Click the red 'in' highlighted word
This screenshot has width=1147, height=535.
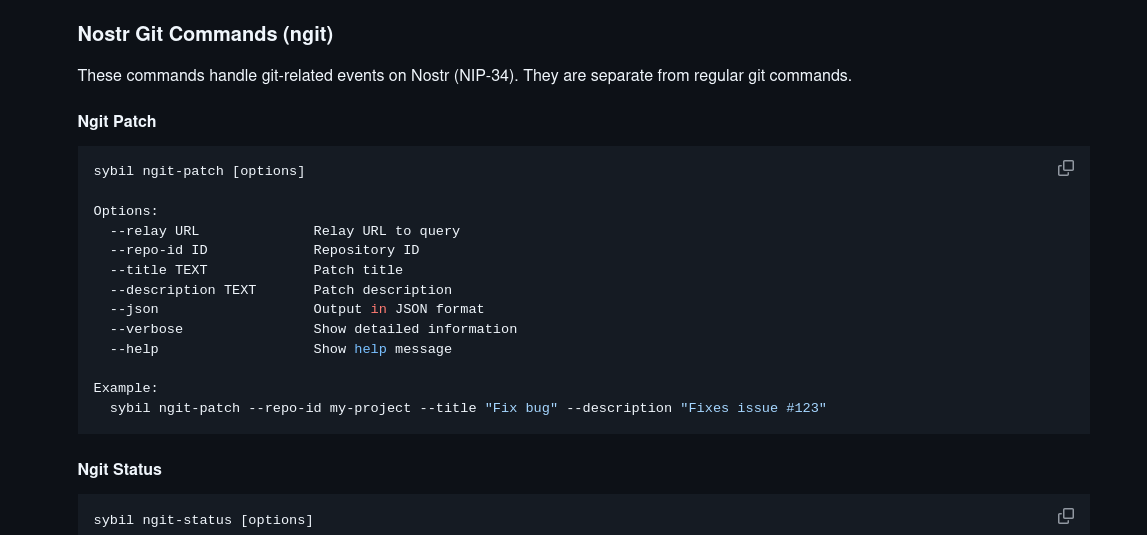point(378,310)
